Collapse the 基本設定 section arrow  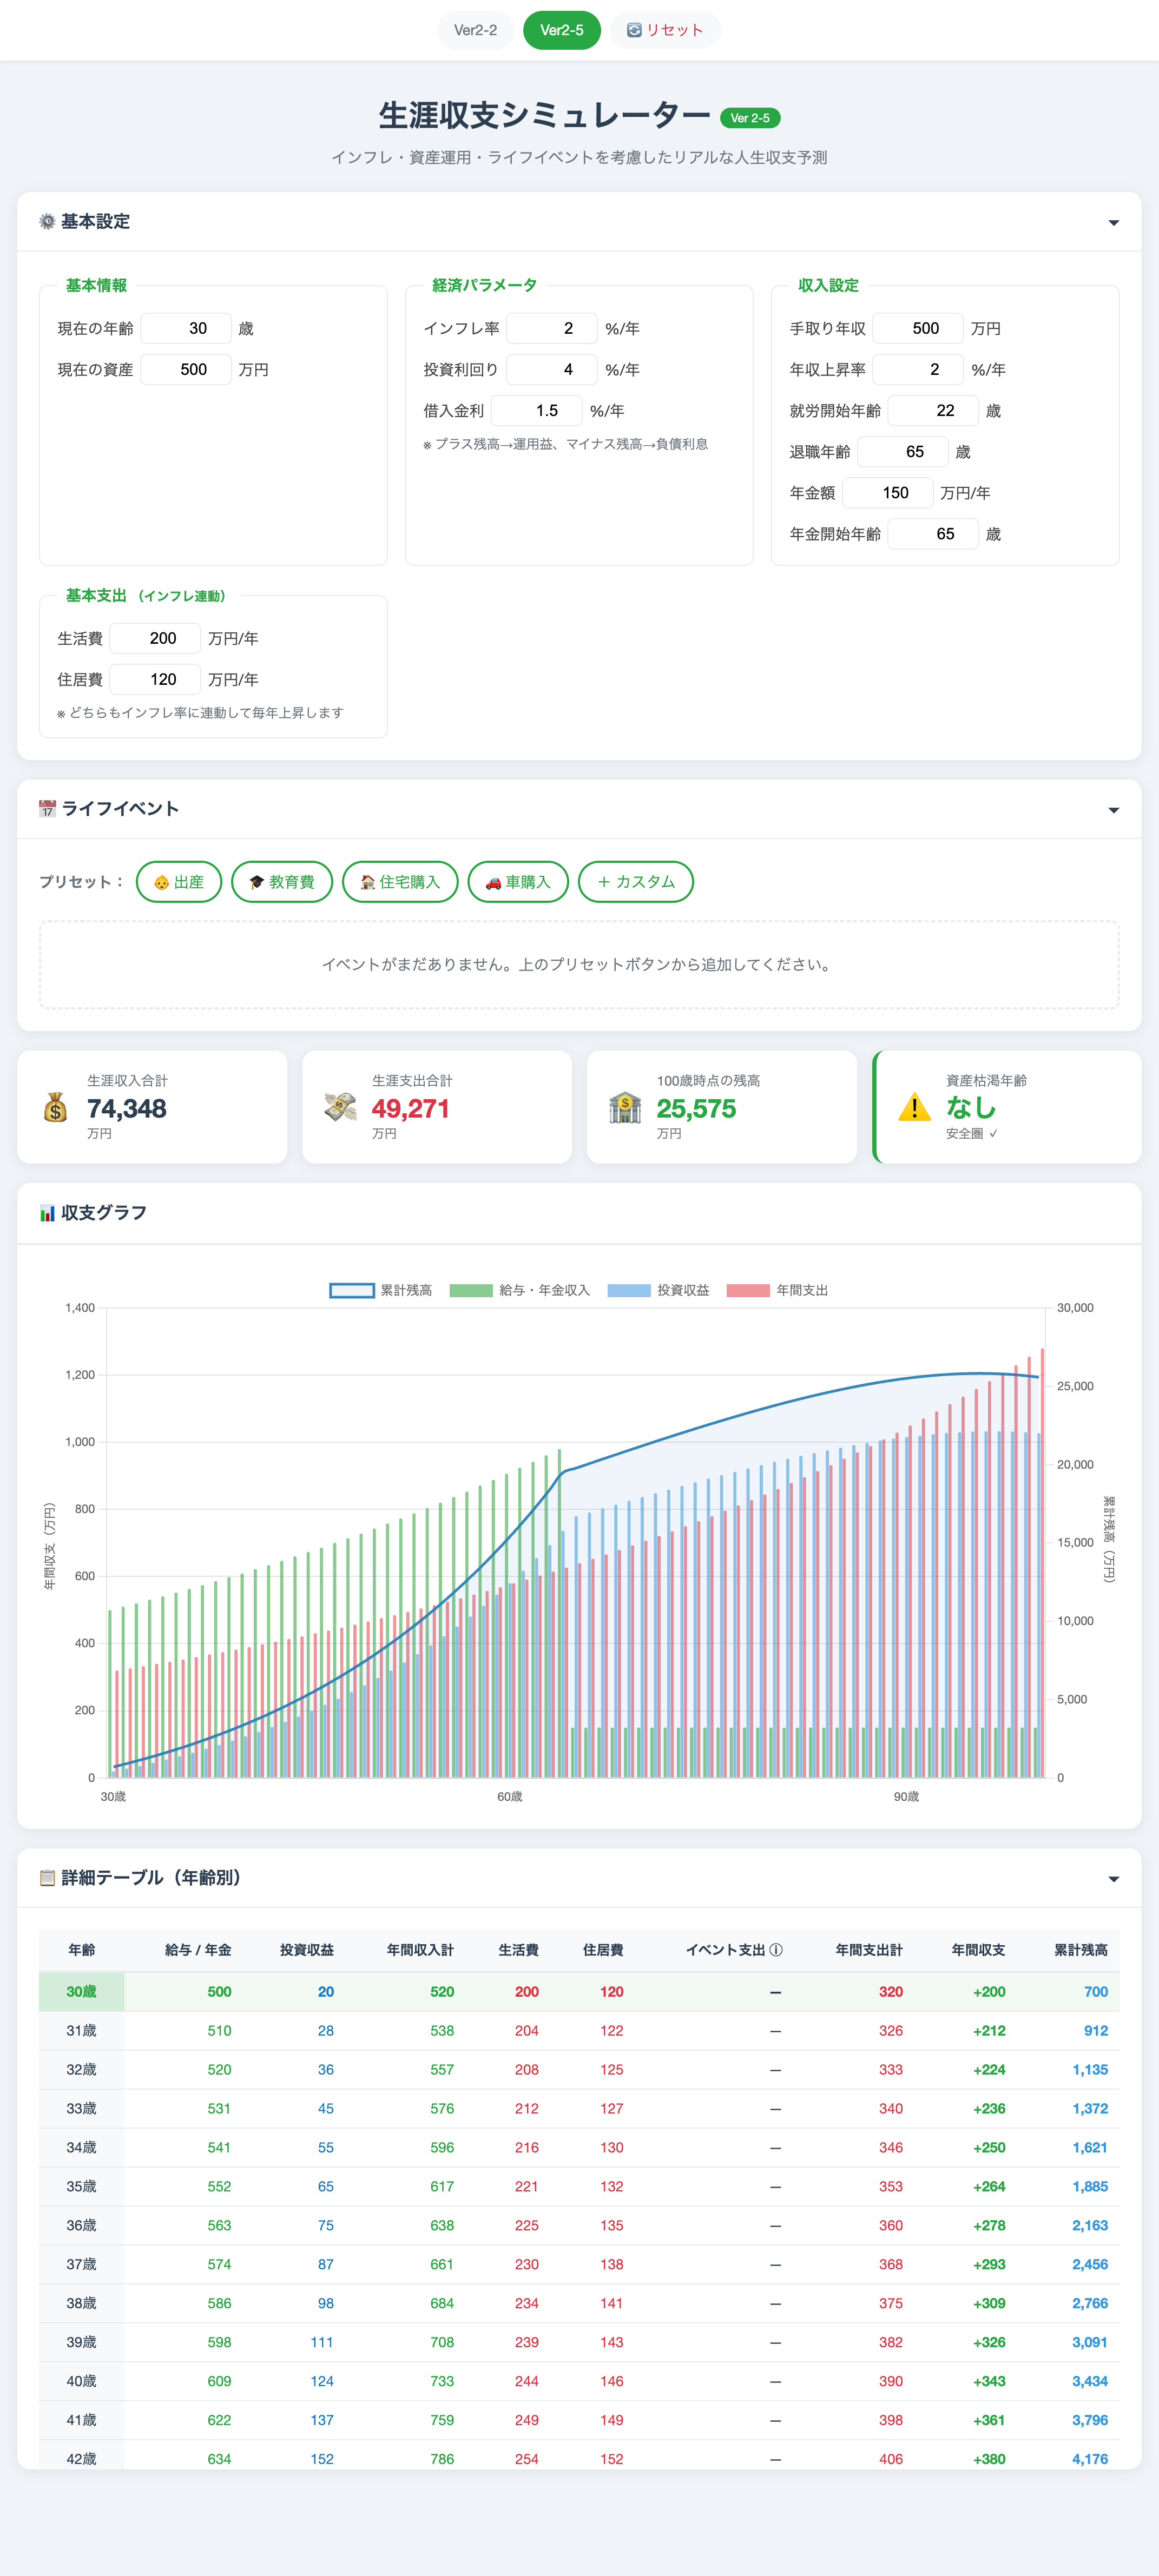point(1113,223)
